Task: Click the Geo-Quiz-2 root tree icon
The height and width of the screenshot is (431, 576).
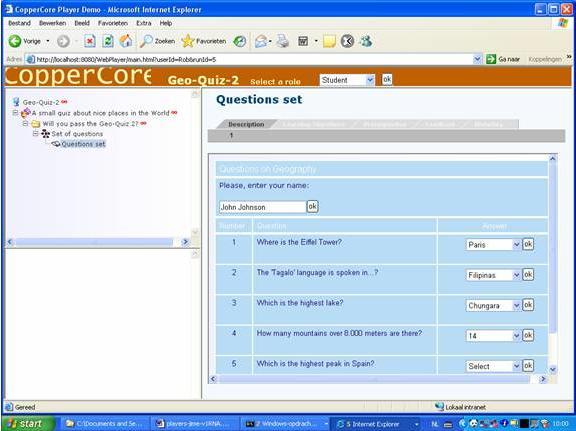Action: pyautogui.click(x=16, y=102)
